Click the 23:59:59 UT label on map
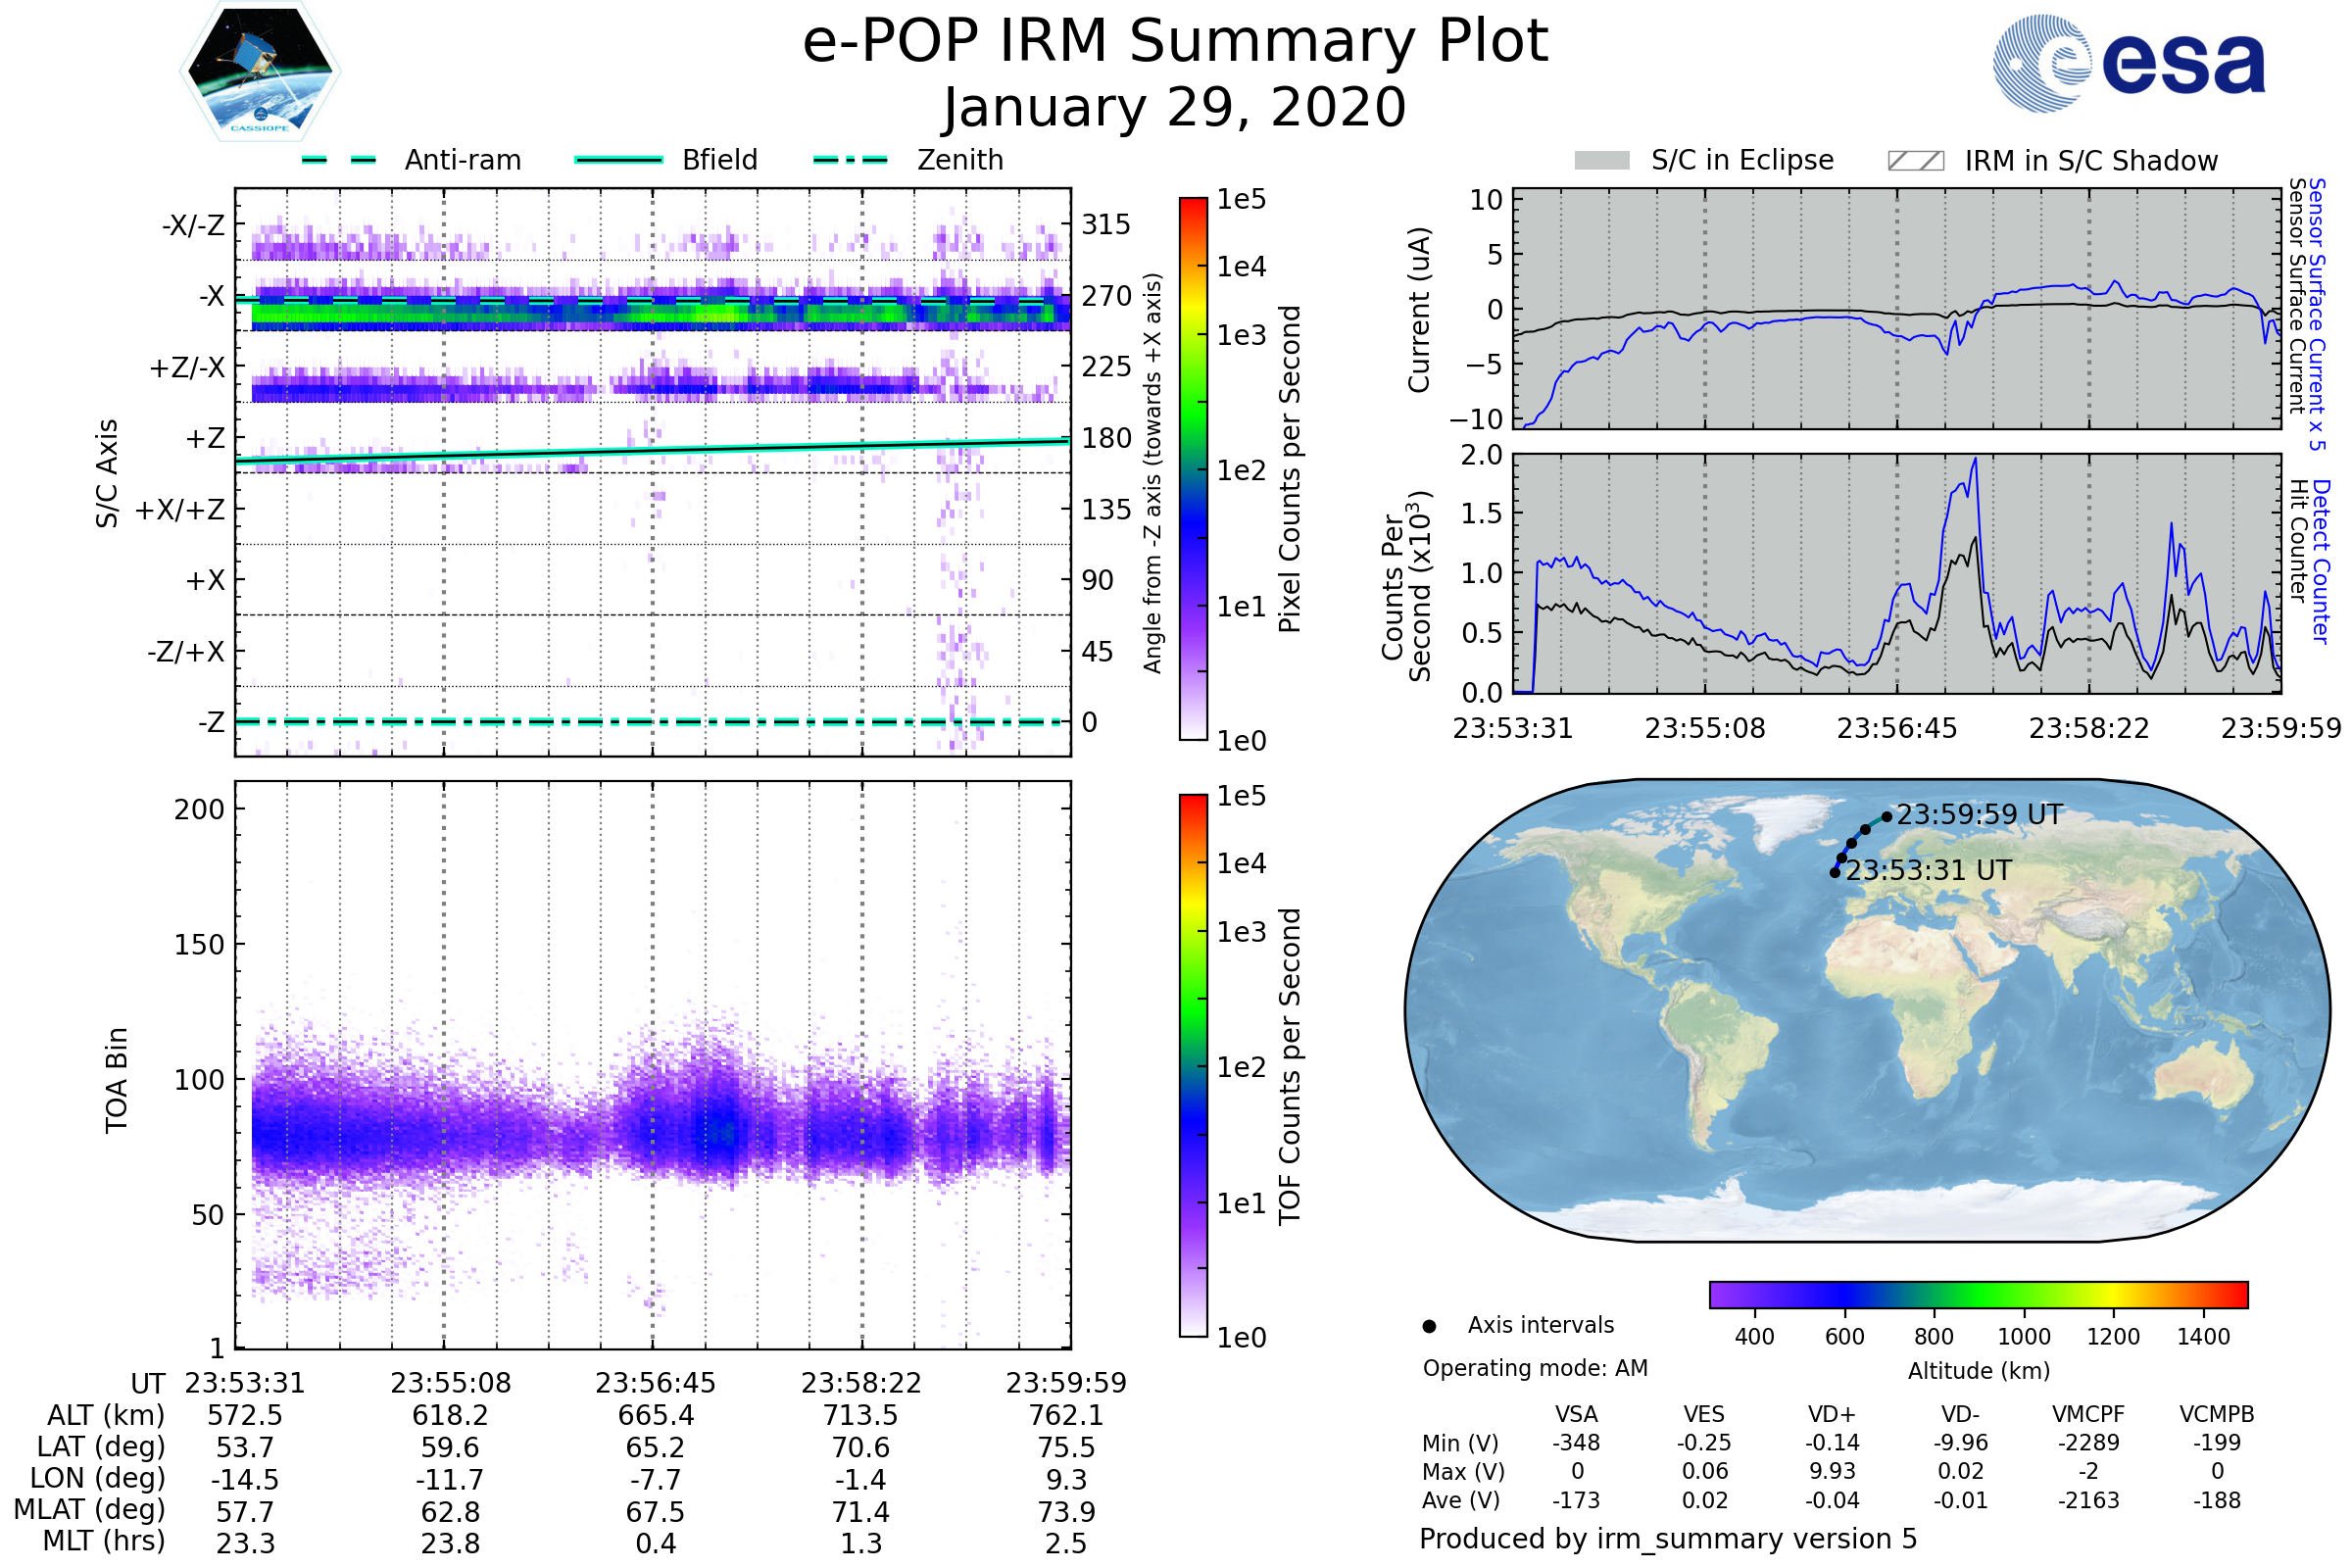Screen dimensions: 2352x1568 pos(1979,815)
